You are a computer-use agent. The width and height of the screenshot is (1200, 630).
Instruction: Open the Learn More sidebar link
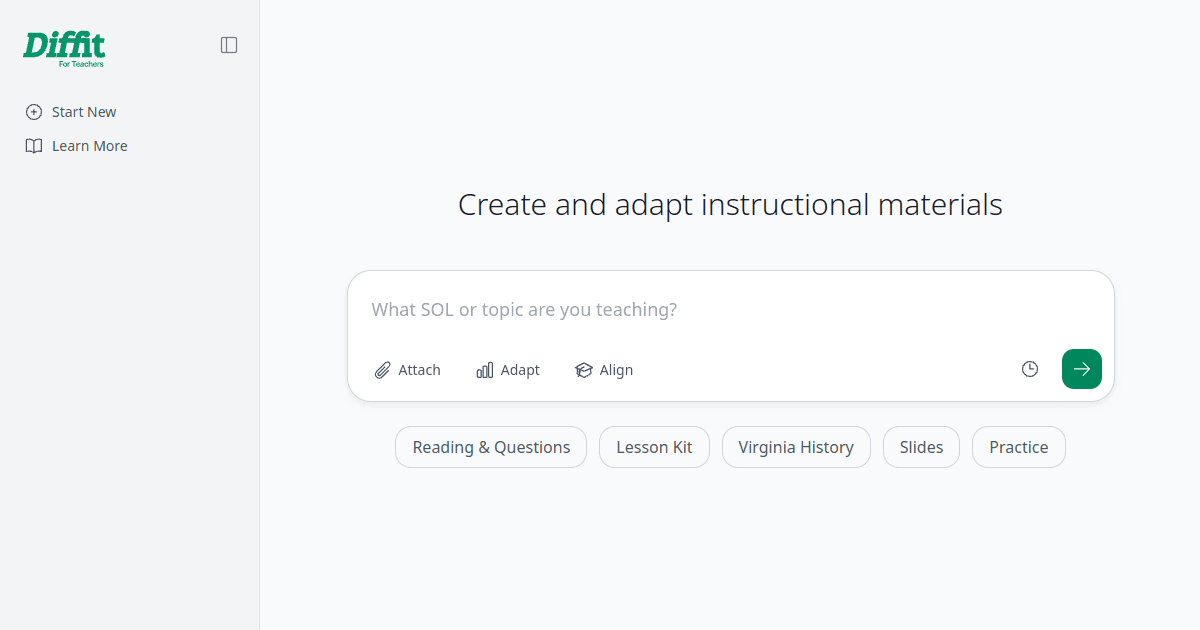77,146
